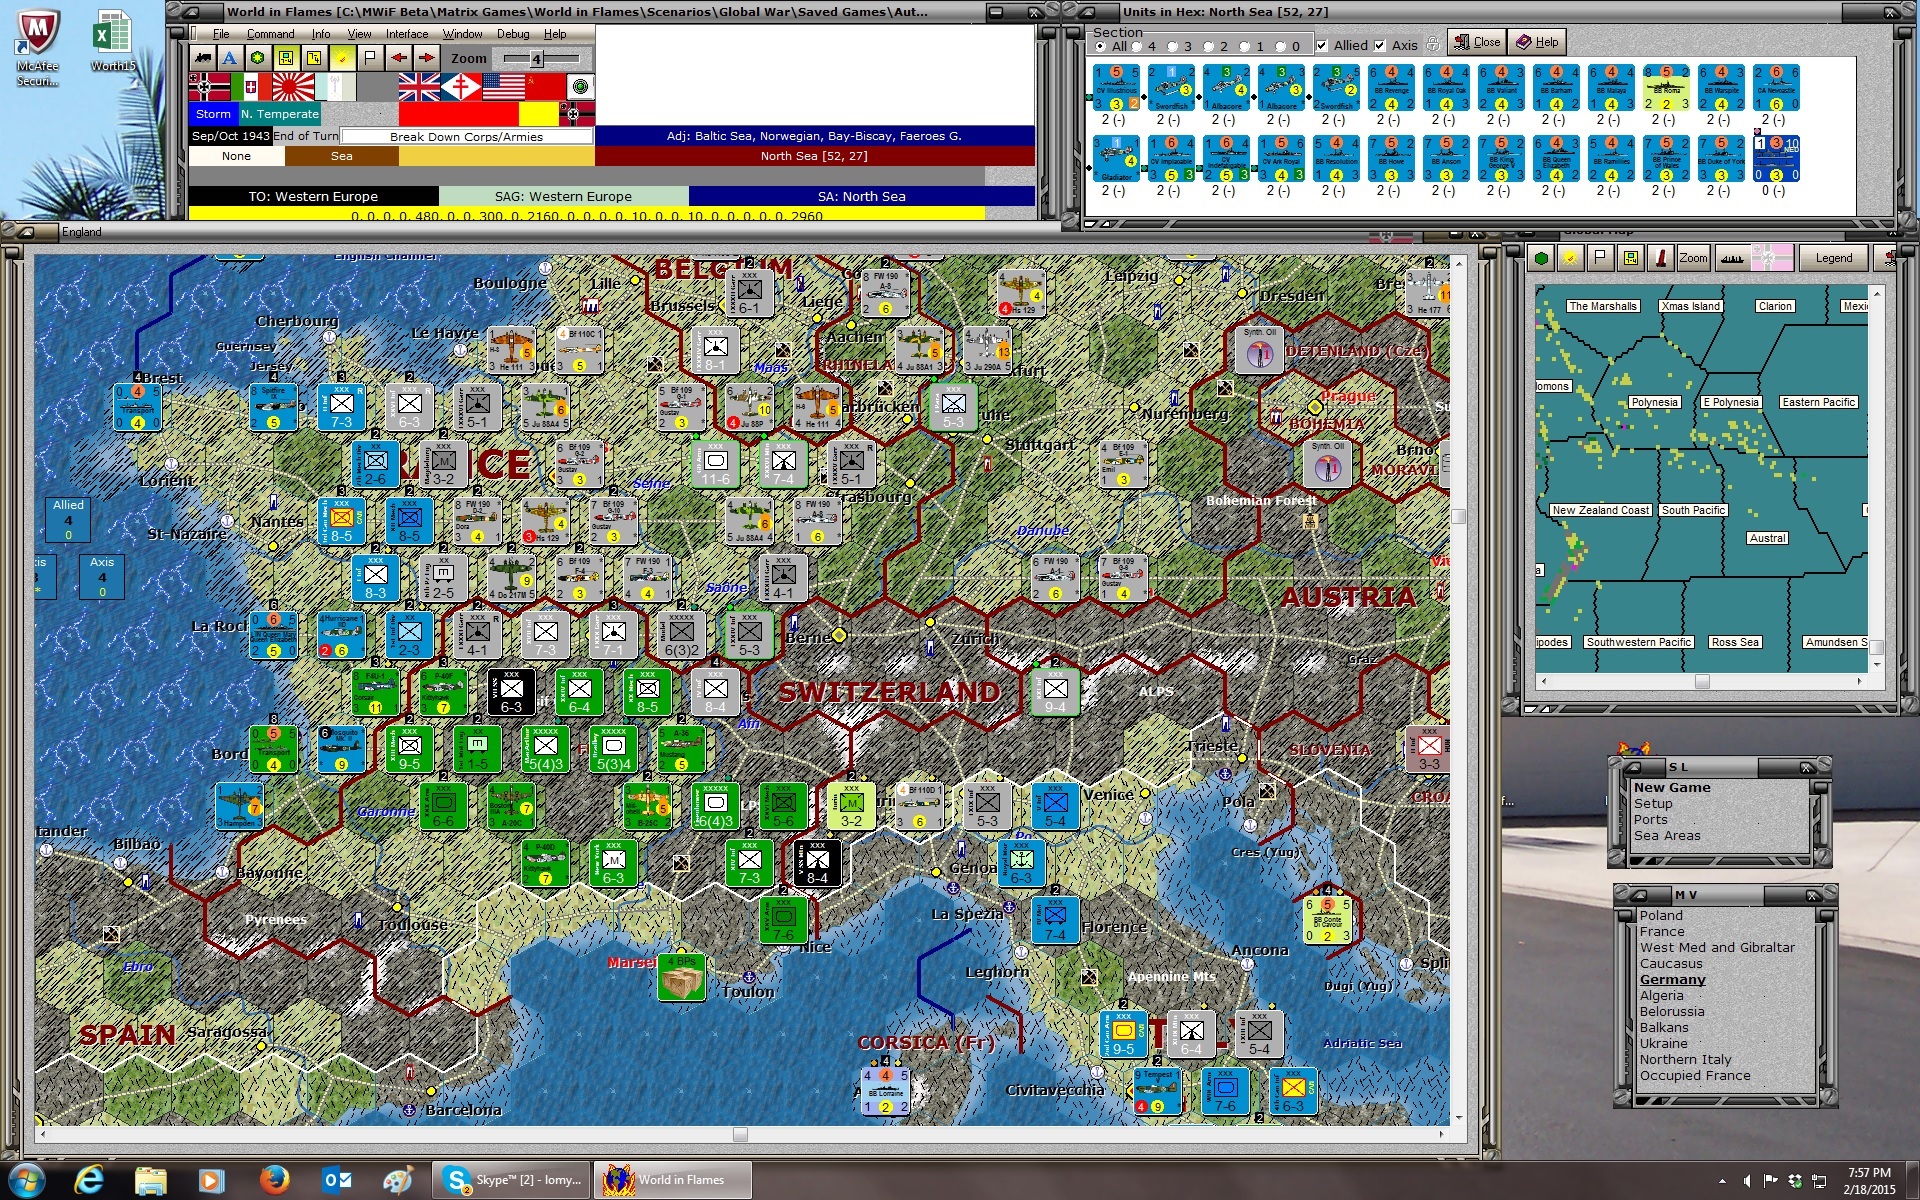Select the United States flag

click(503, 87)
